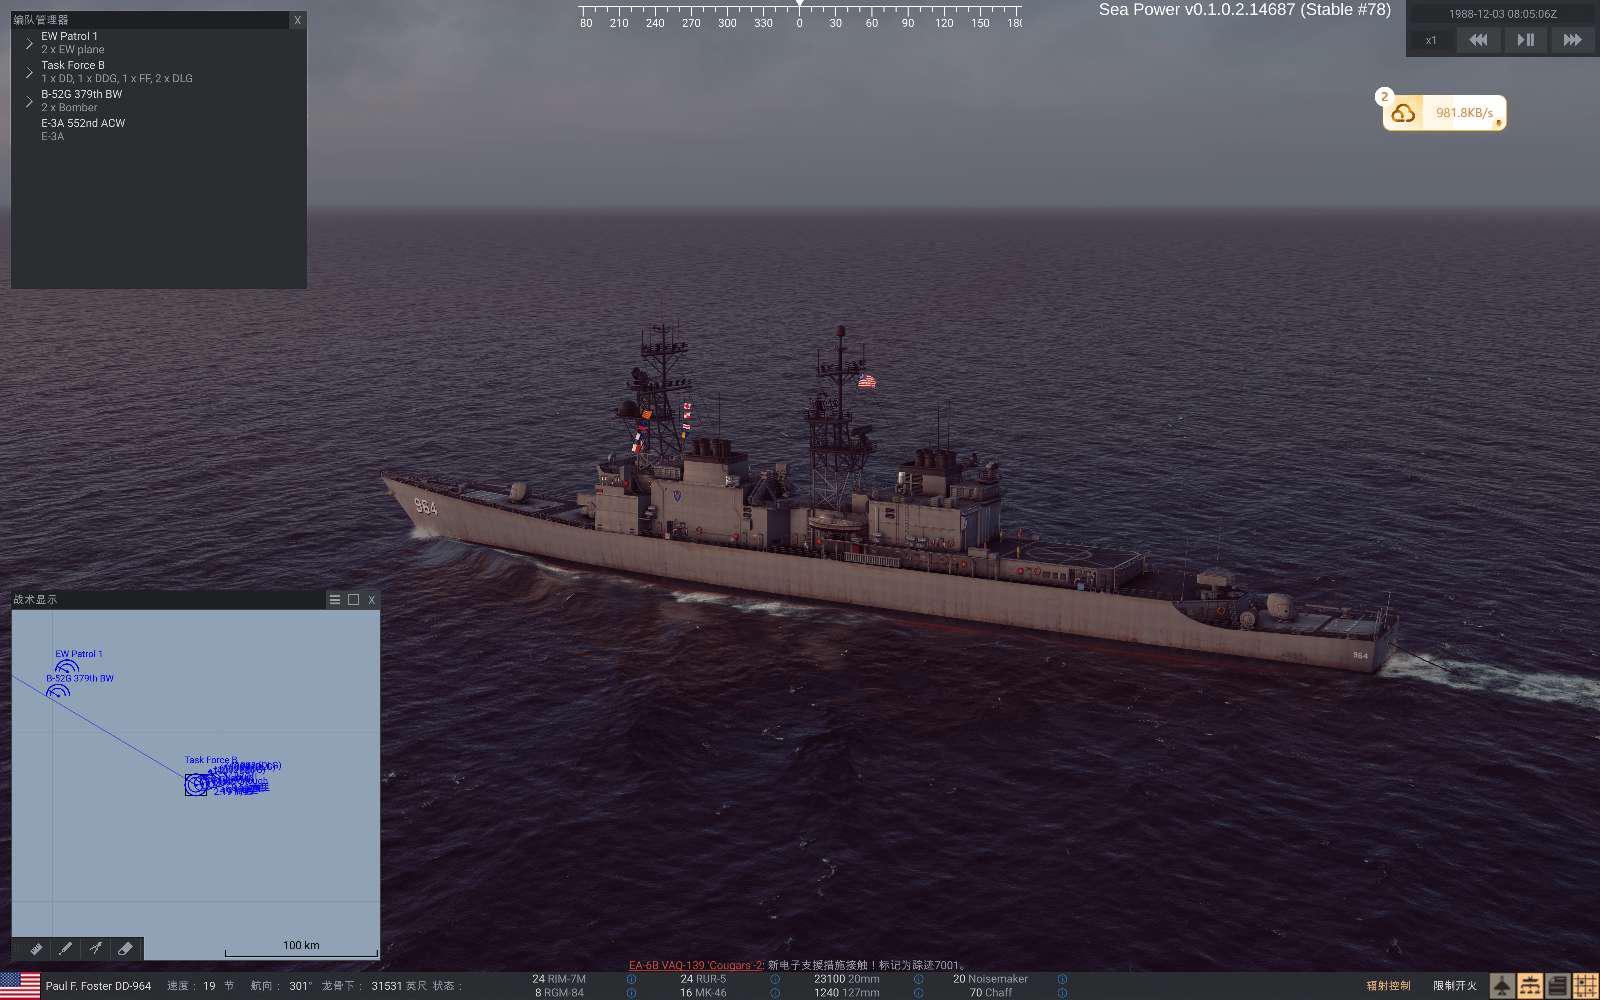Viewport: 1600px width, 1000px height.
Task: Expand the B-52G 379th BW group
Action: coord(29,102)
